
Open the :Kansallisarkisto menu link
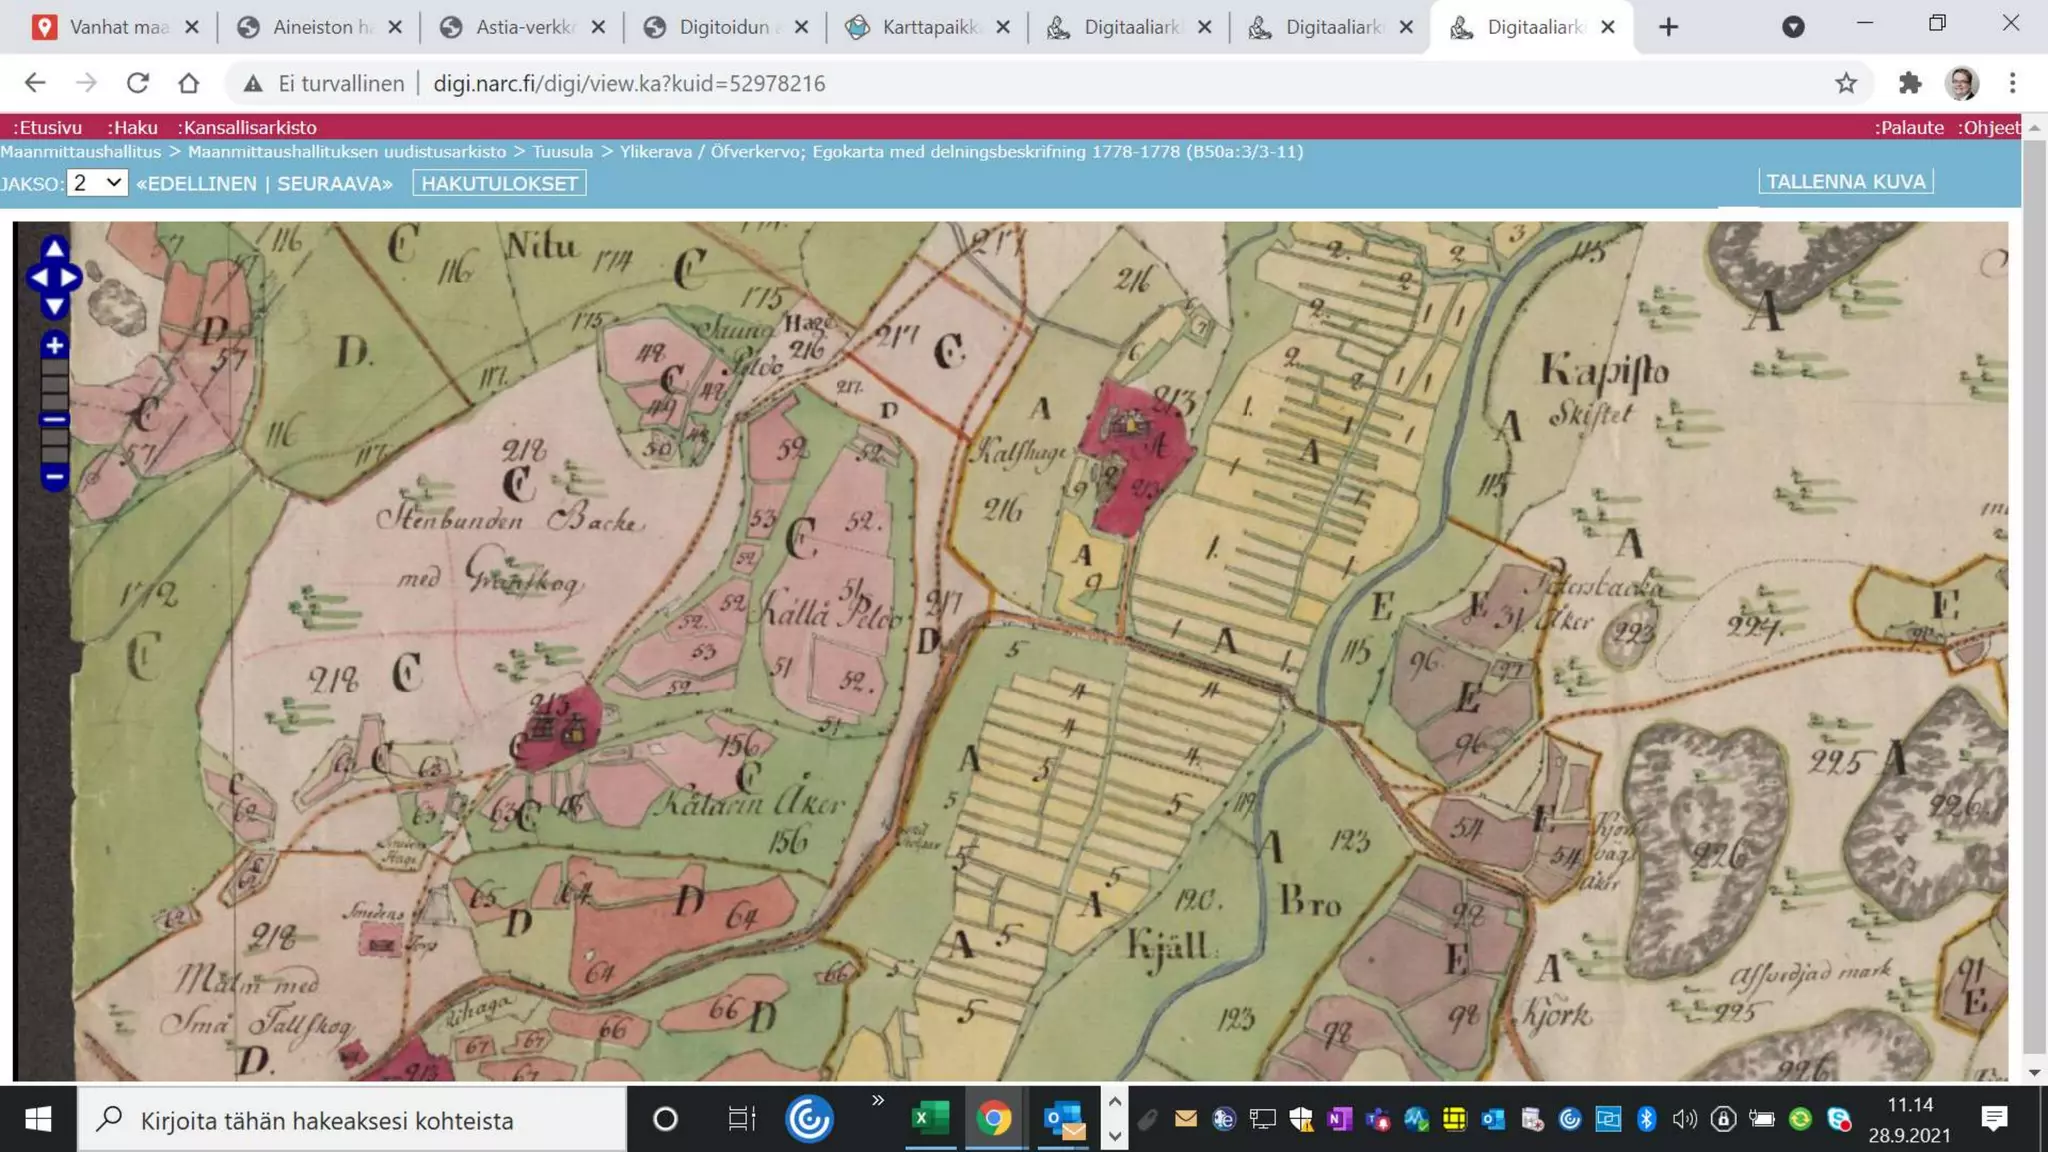tap(247, 127)
